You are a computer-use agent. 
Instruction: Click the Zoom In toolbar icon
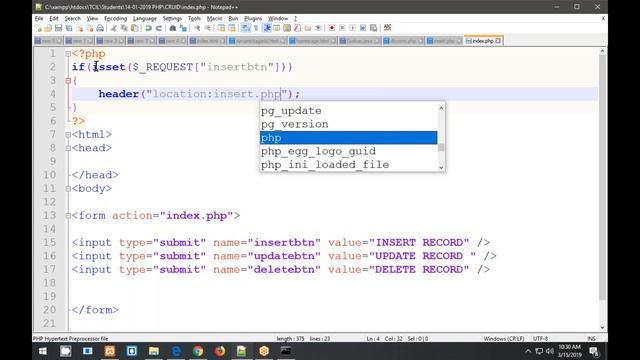[197, 28]
